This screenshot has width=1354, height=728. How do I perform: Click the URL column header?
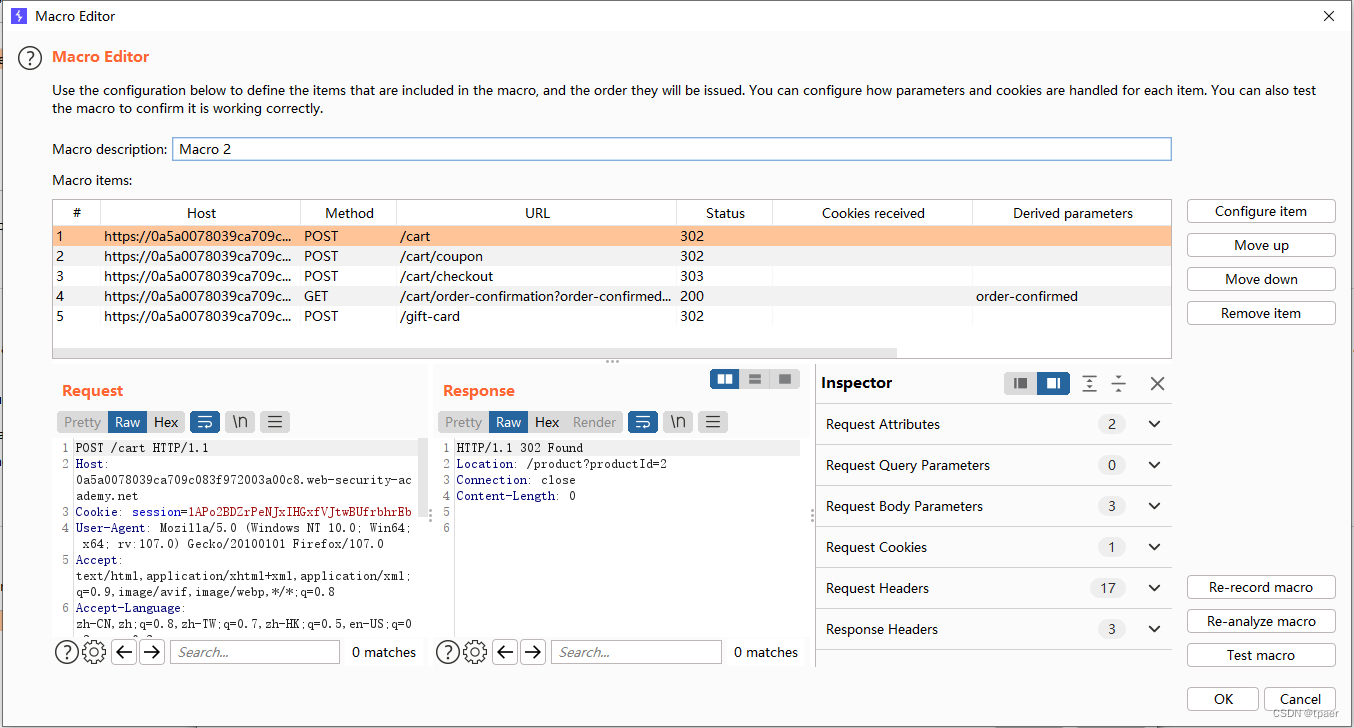(537, 213)
